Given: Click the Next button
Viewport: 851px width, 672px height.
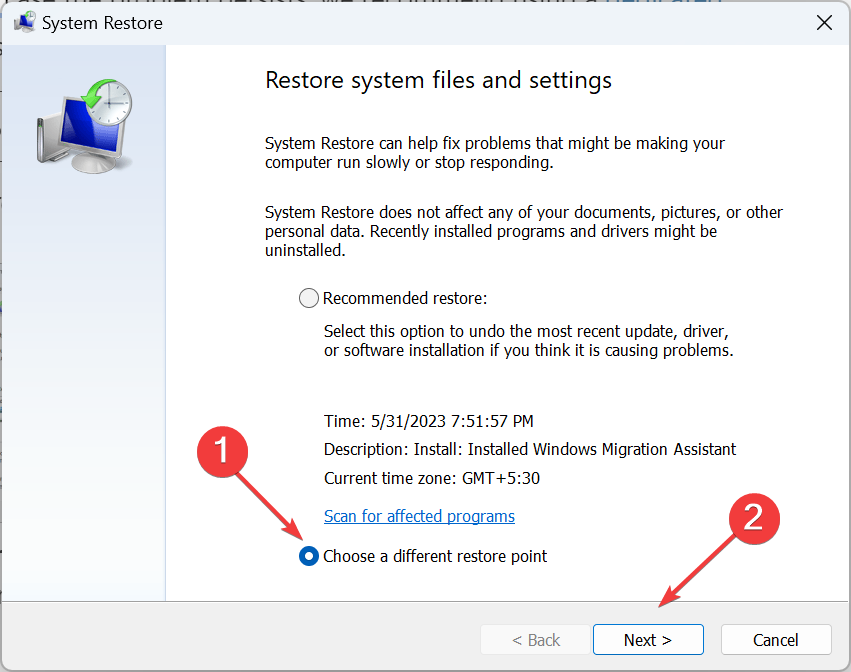Looking at the screenshot, I should click(648, 639).
